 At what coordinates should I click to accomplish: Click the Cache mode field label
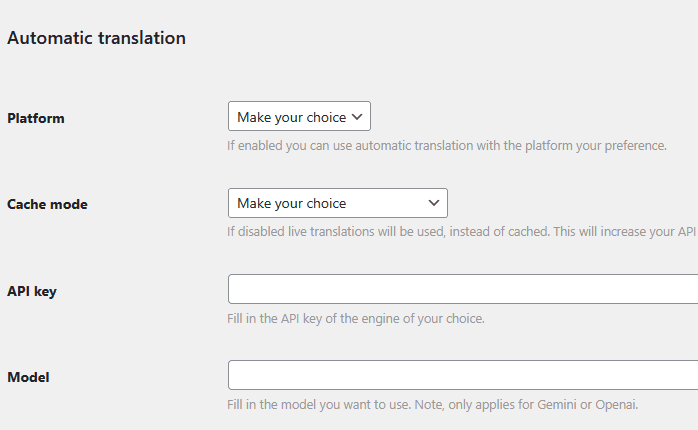click(47, 204)
